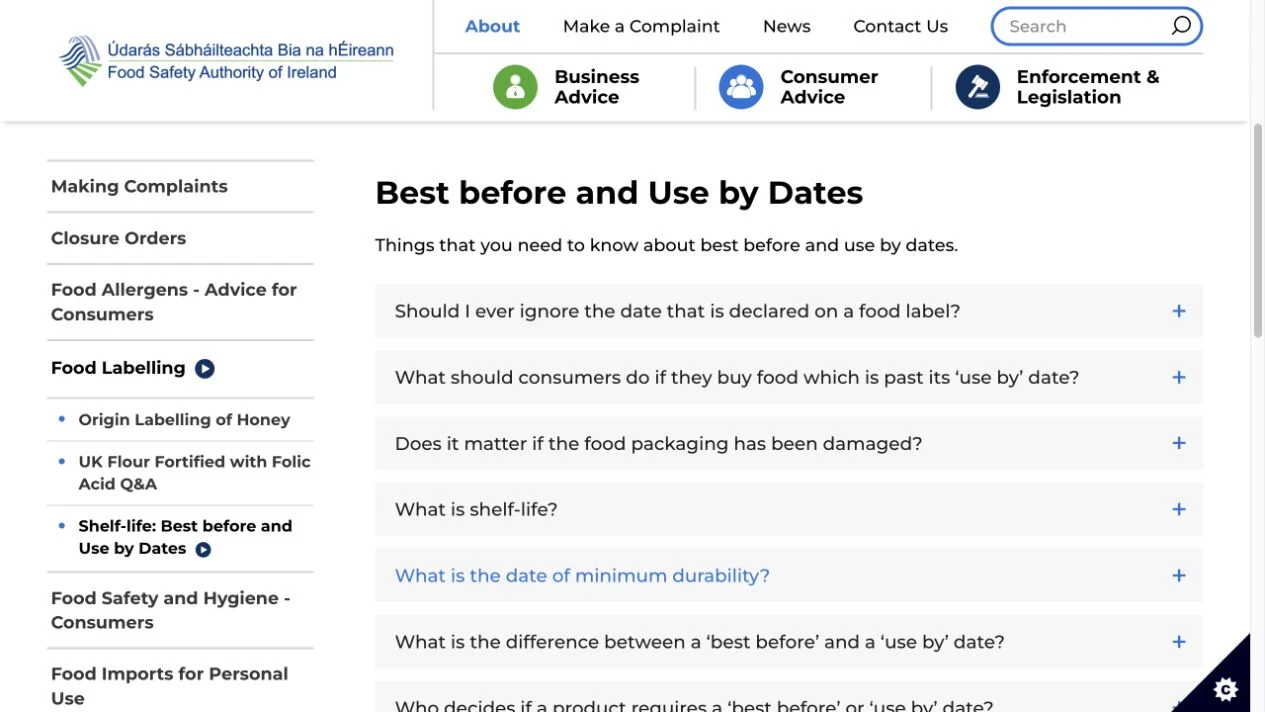This screenshot has width=1265, height=712.
Task: Go to the News section
Action: 786,26
